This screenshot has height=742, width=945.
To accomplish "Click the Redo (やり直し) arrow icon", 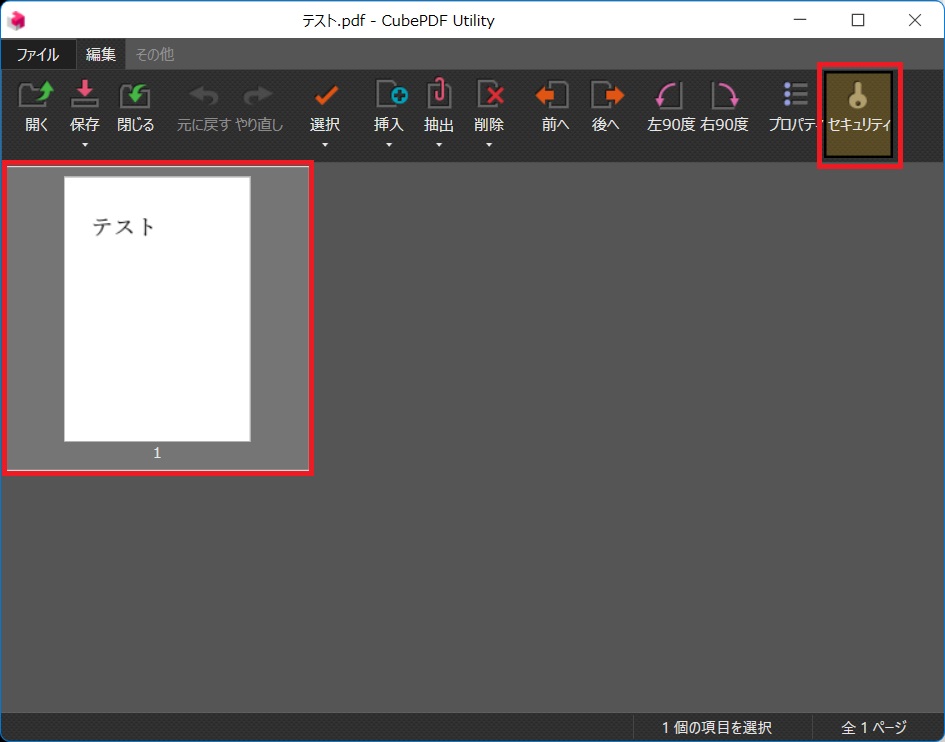I will pos(258,95).
